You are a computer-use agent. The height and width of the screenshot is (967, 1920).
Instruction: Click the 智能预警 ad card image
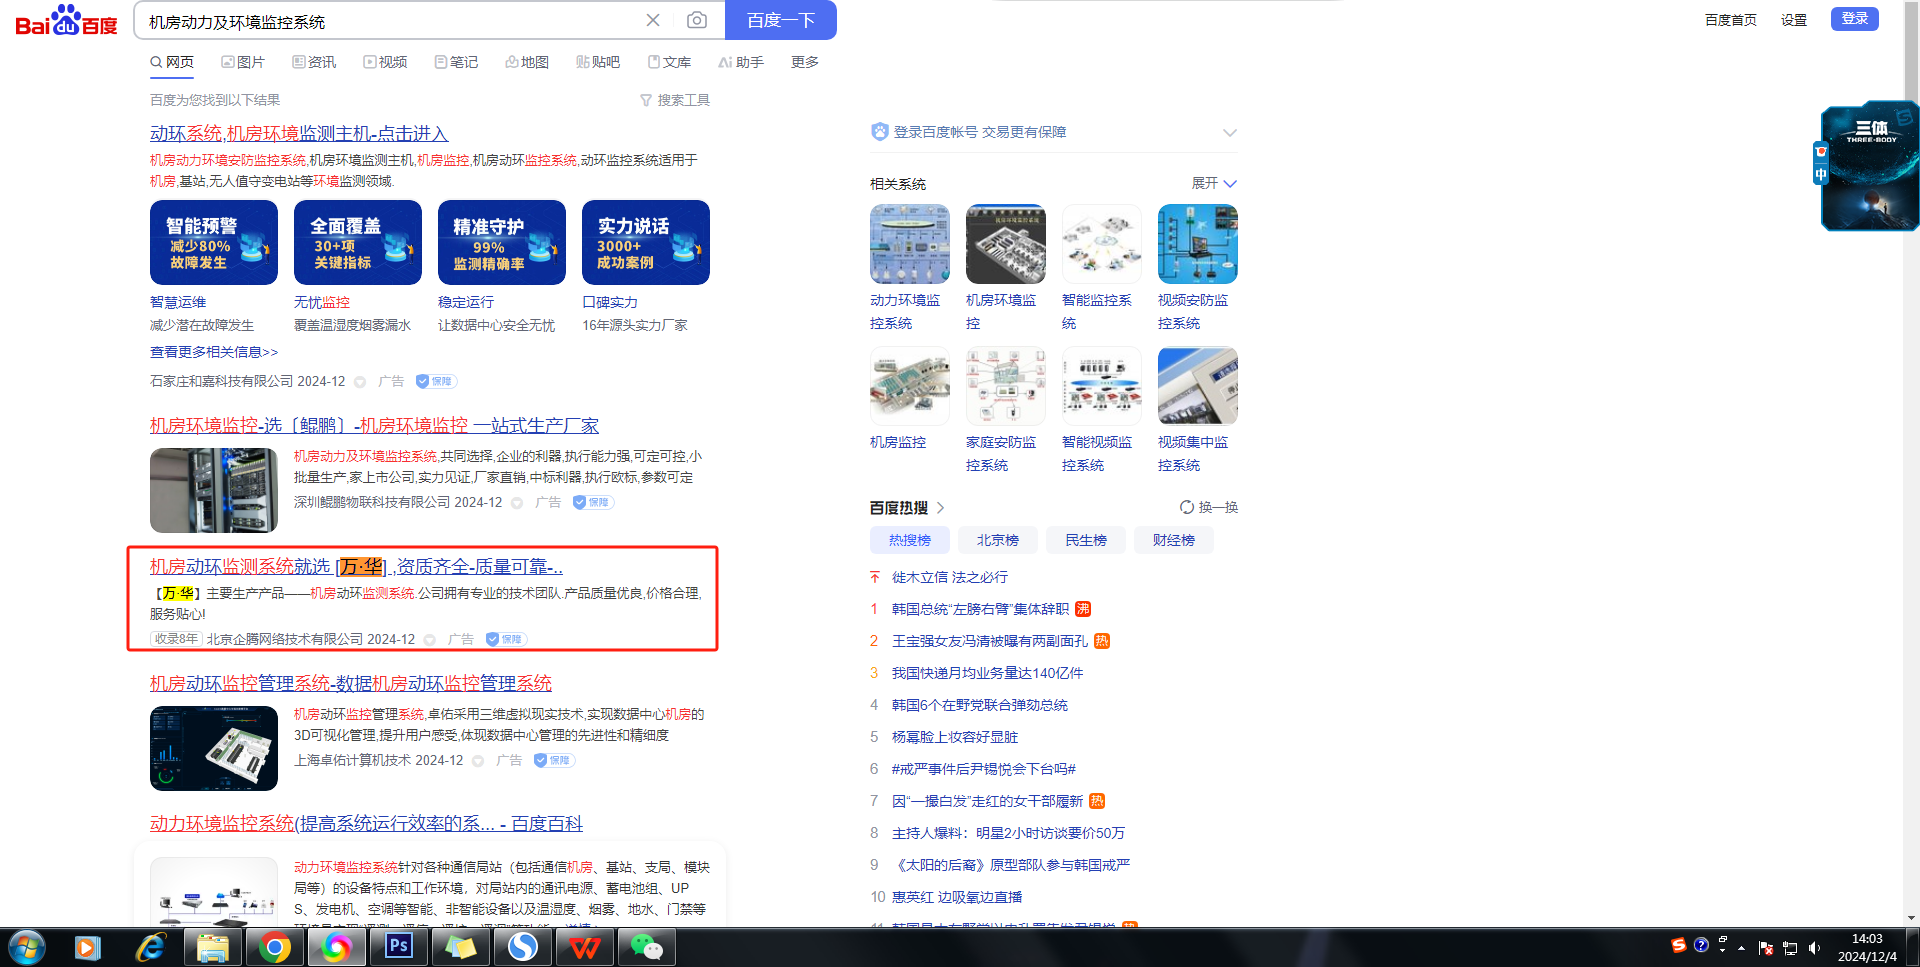[x=214, y=242]
